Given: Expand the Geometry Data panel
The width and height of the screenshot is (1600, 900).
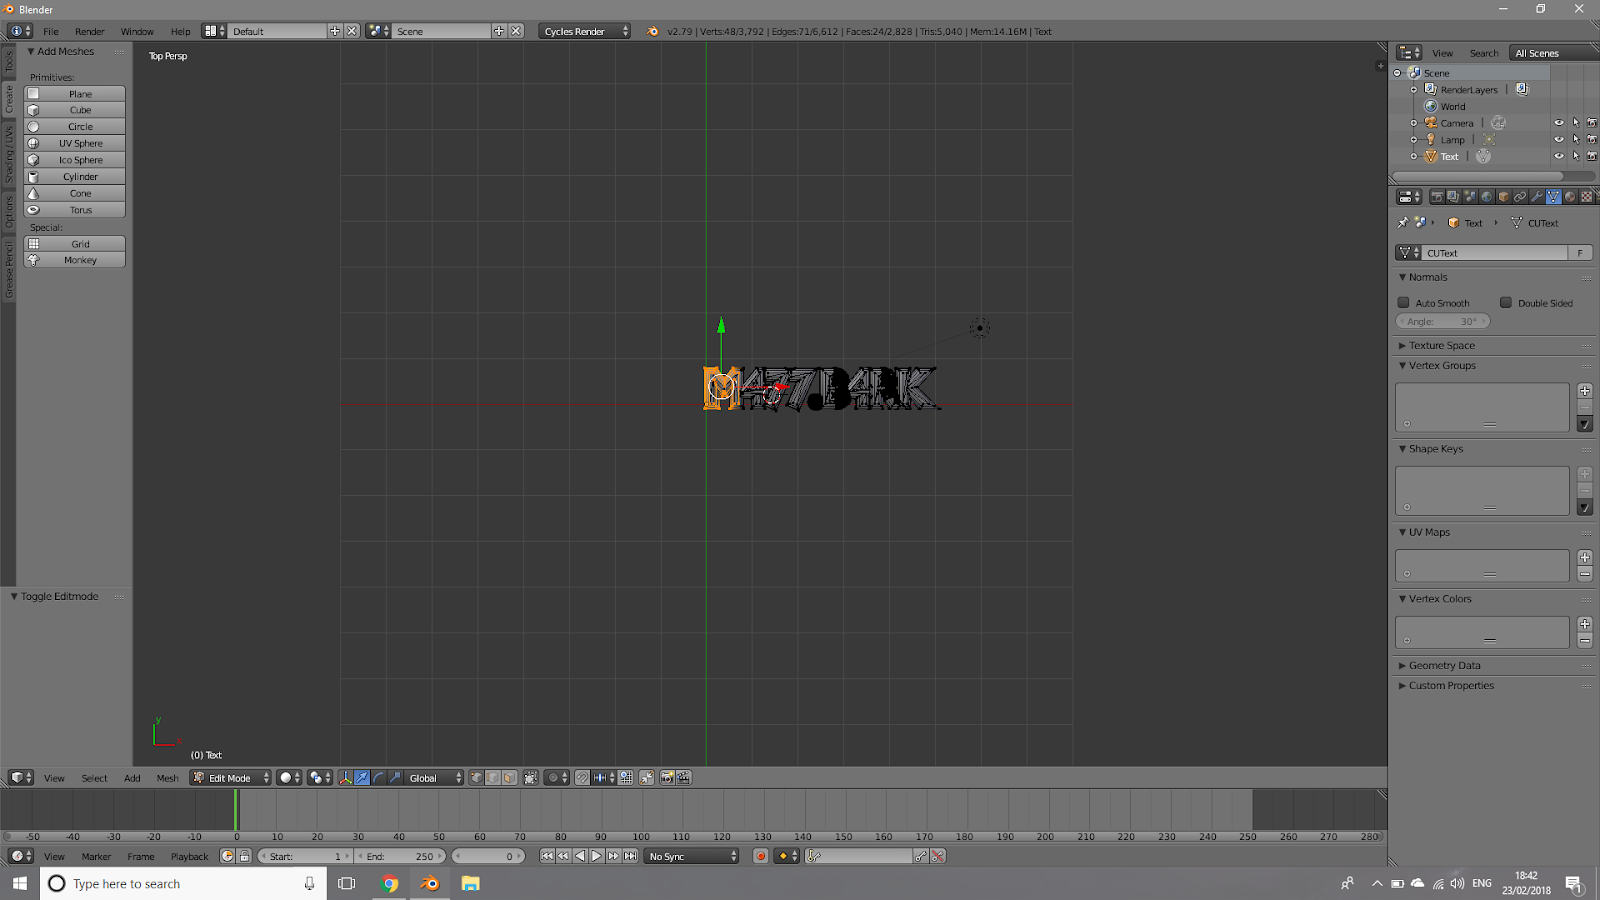Looking at the screenshot, I should coord(1443,664).
